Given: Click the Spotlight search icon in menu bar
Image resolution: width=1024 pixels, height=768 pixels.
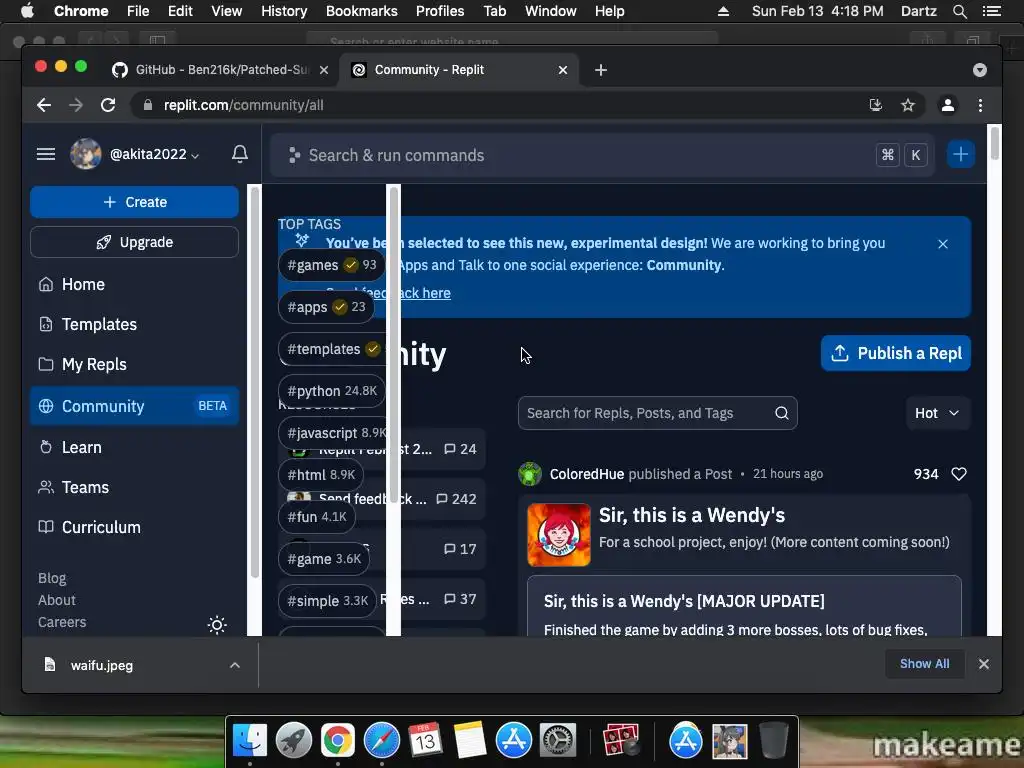Looking at the screenshot, I should point(959,11).
